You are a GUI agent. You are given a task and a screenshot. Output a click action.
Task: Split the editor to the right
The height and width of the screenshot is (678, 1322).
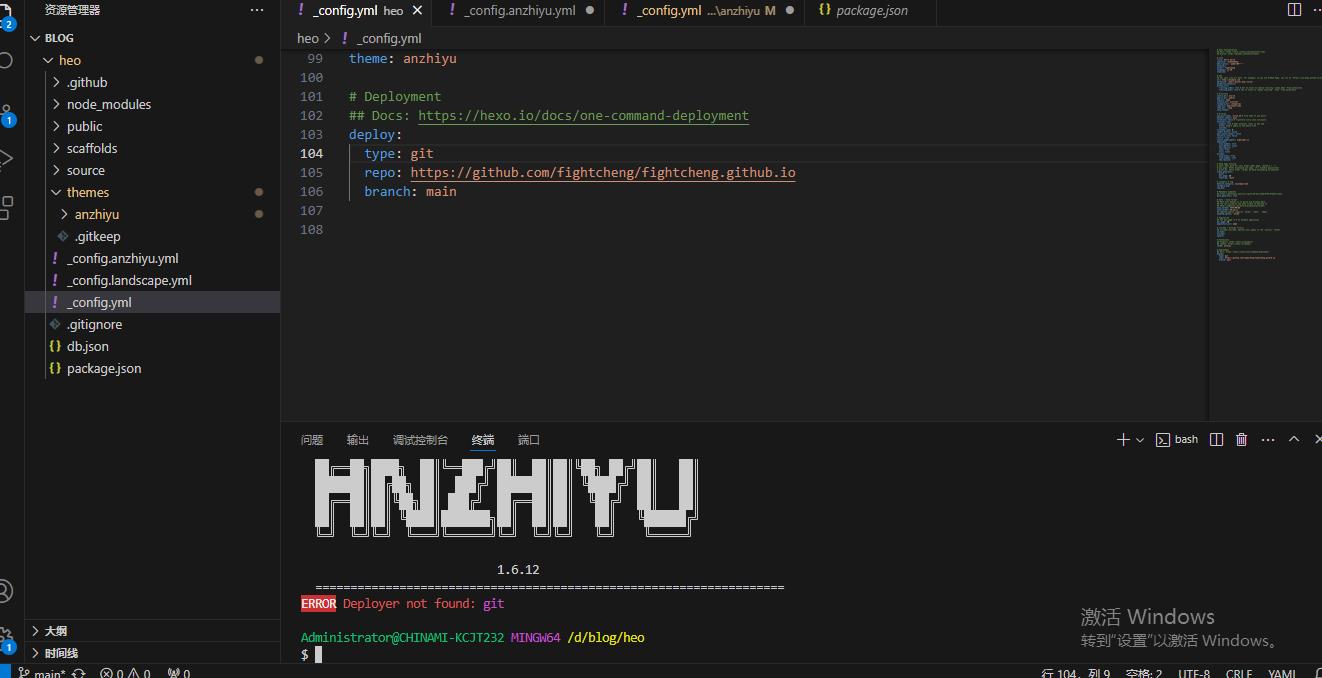point(1294,10)
